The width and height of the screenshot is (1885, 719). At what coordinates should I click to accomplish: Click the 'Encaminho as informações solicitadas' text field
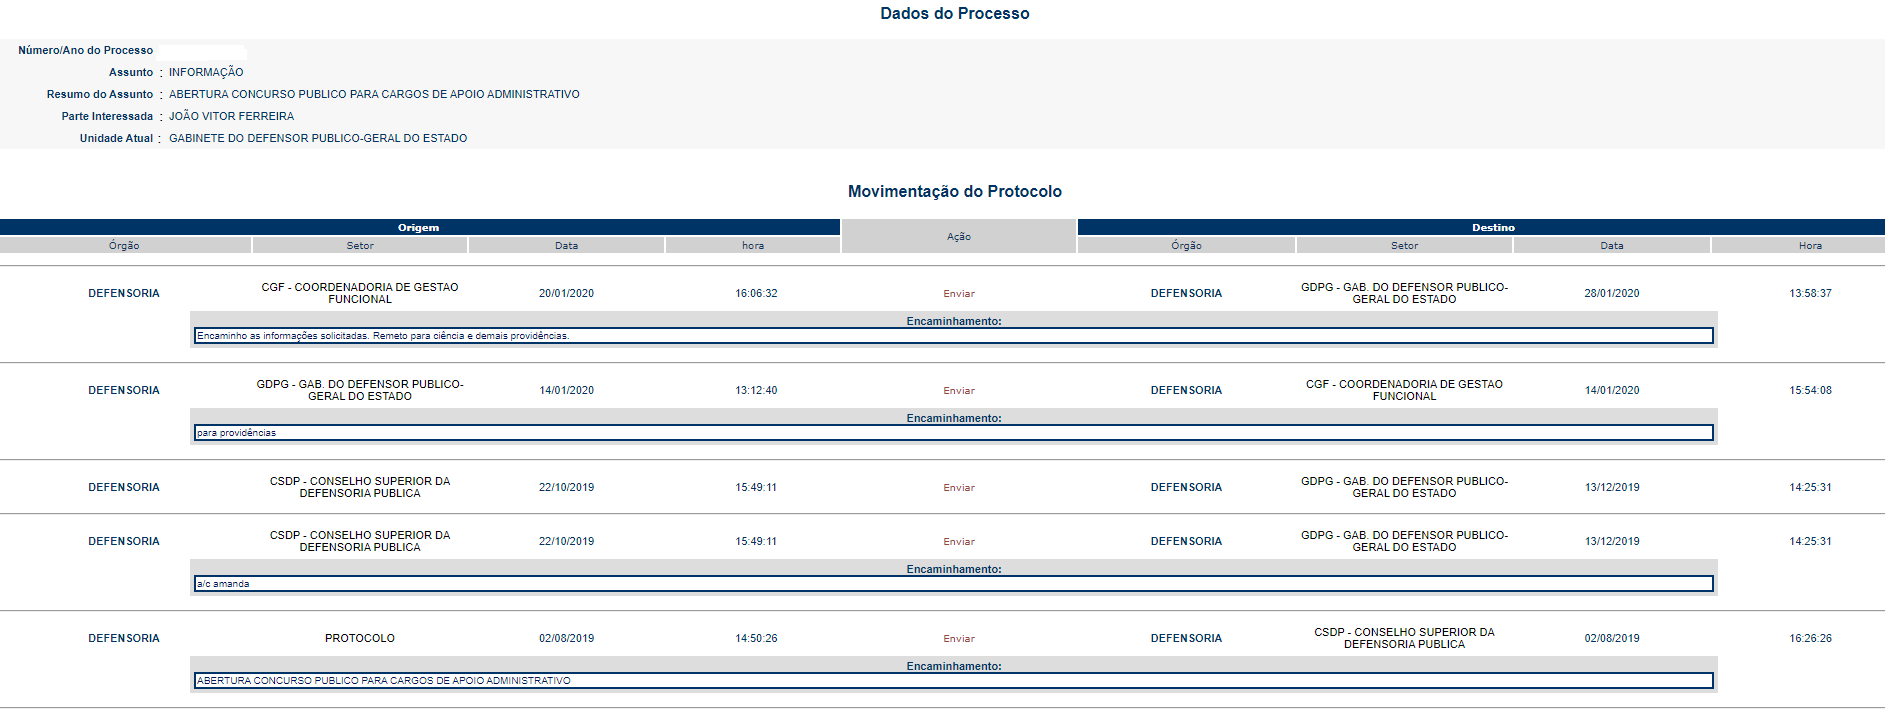(x=953, y=336)
